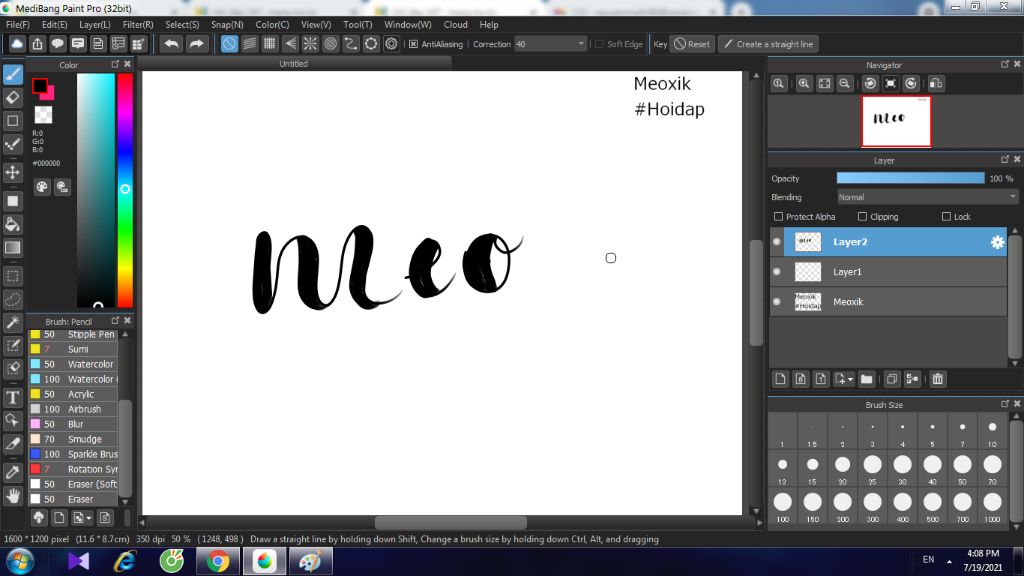Select the Airbrush brush
This screenshot has width=1024, height=576.
(x=74, y=409)
